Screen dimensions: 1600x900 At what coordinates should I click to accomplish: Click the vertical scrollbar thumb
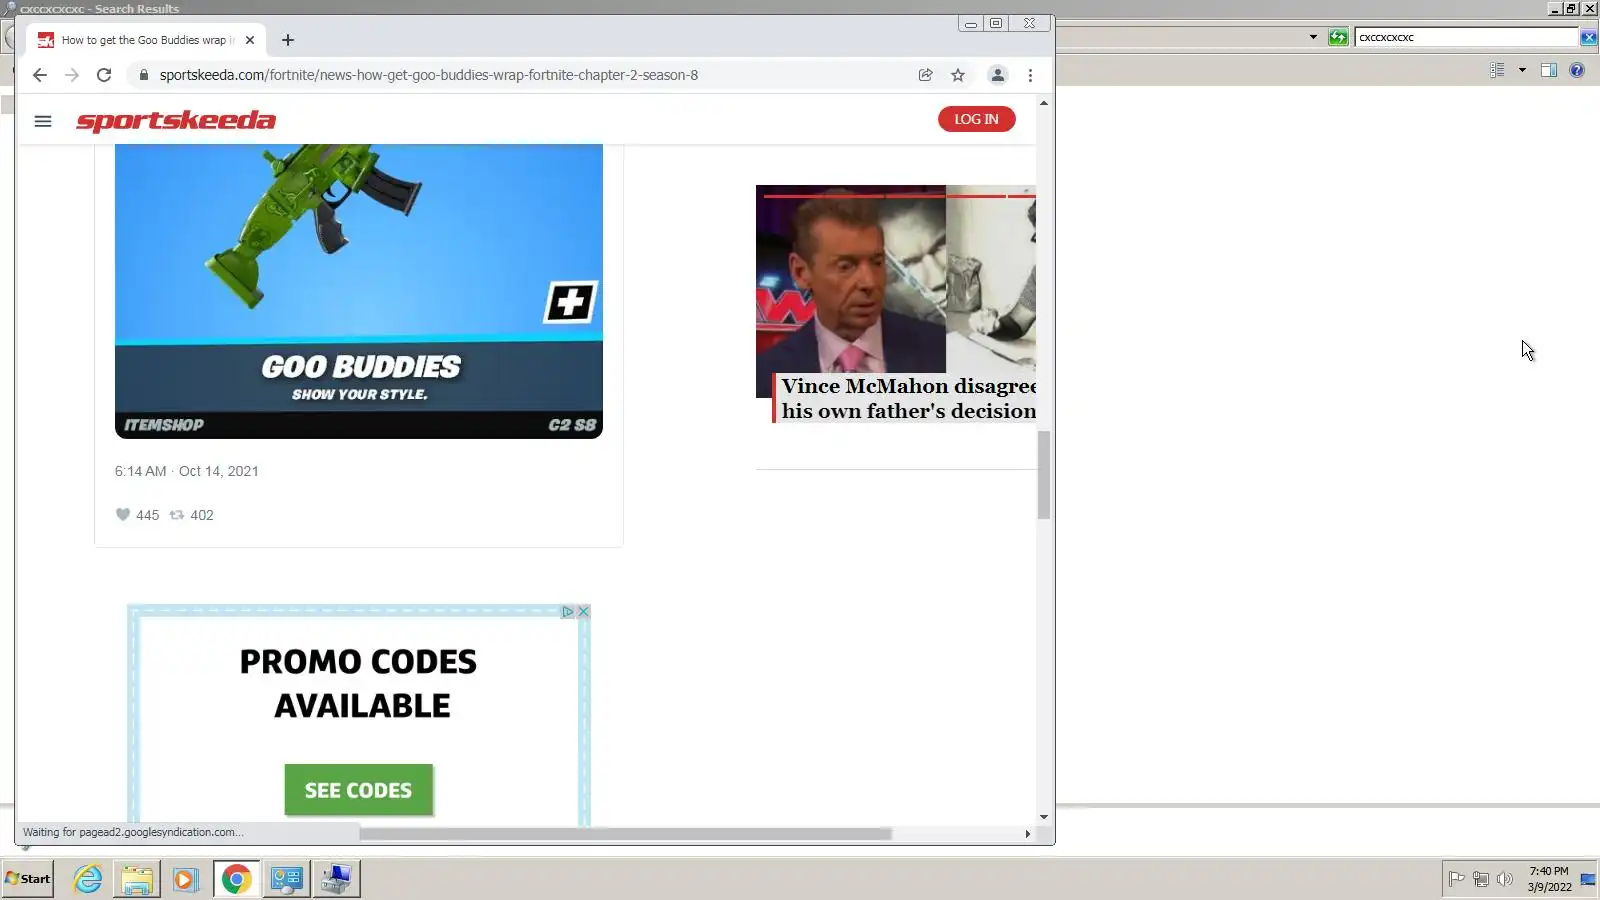click(x=1044, y=475)
